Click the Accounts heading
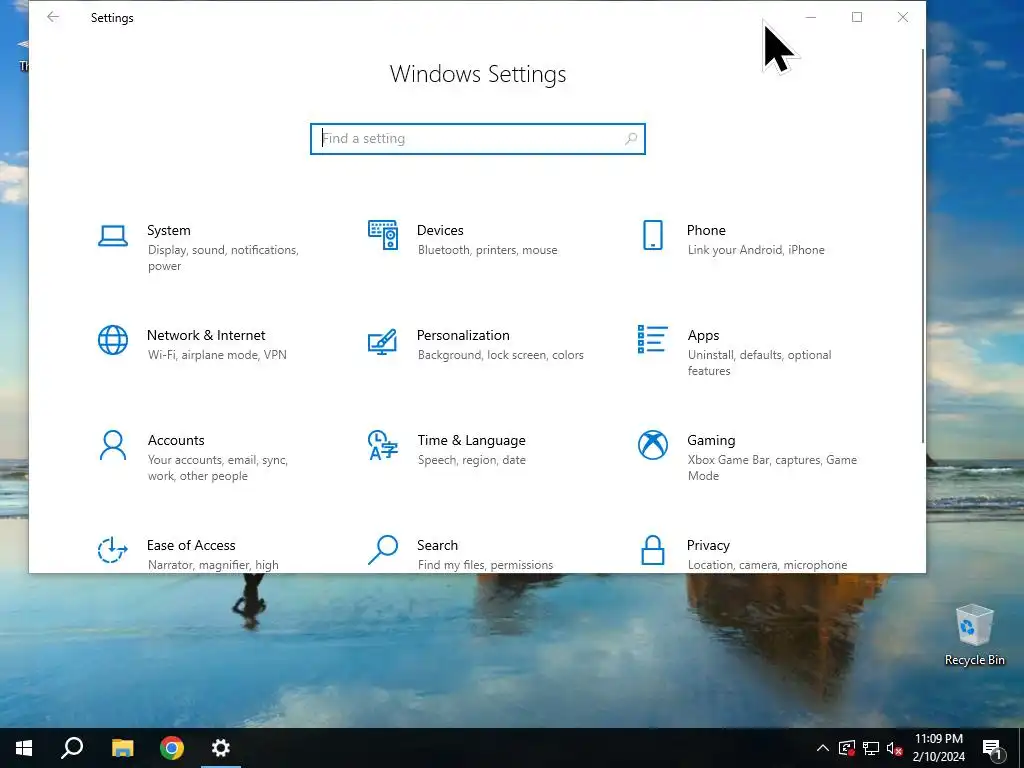Viewport: 1024px width, 768px height. coord(176,440)
